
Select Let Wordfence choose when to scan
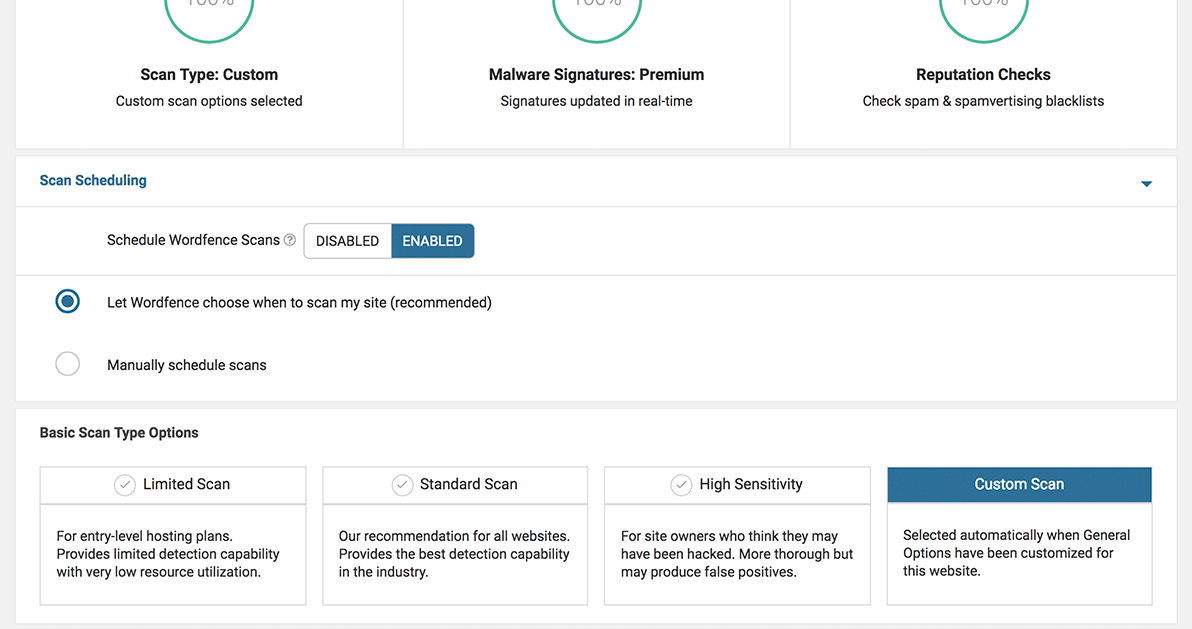(68, 302)
